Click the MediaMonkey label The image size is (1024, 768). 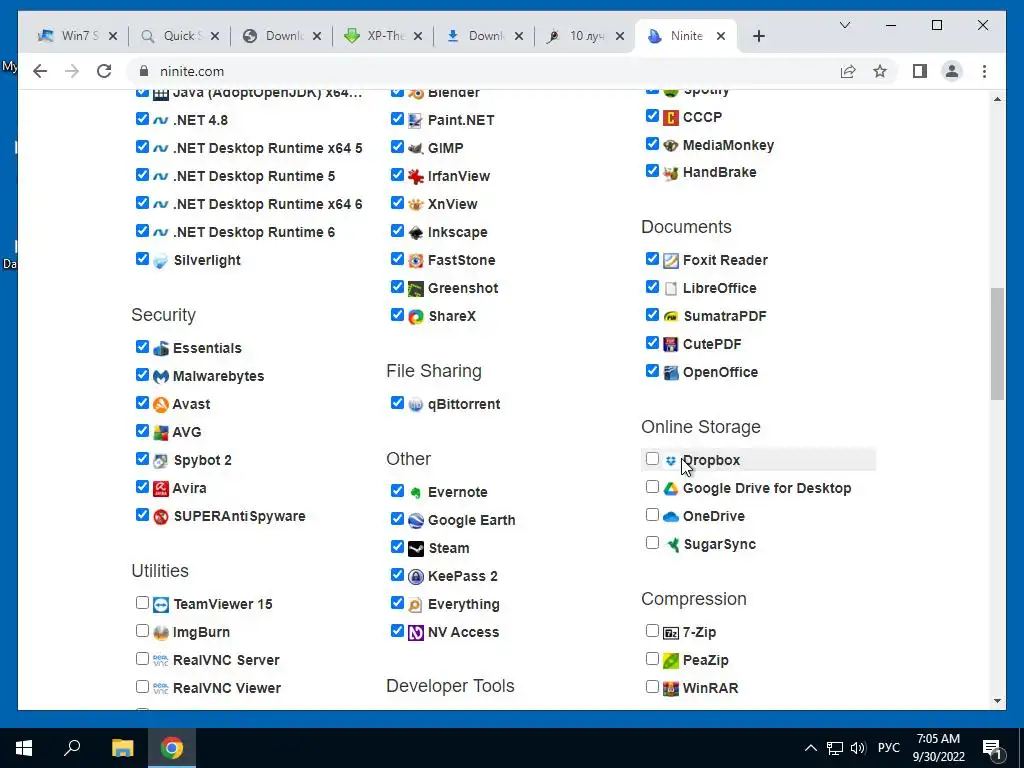[728, 145]
